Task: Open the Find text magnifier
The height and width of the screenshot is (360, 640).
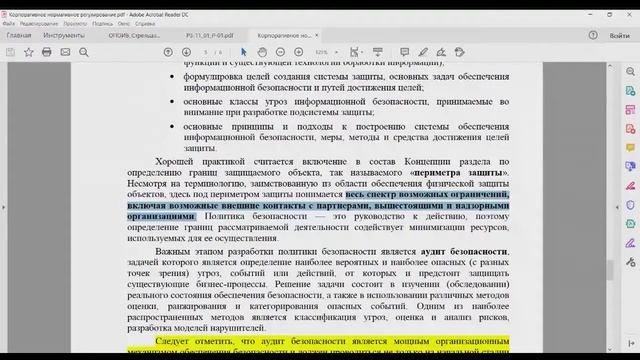Action: [84, 52]
